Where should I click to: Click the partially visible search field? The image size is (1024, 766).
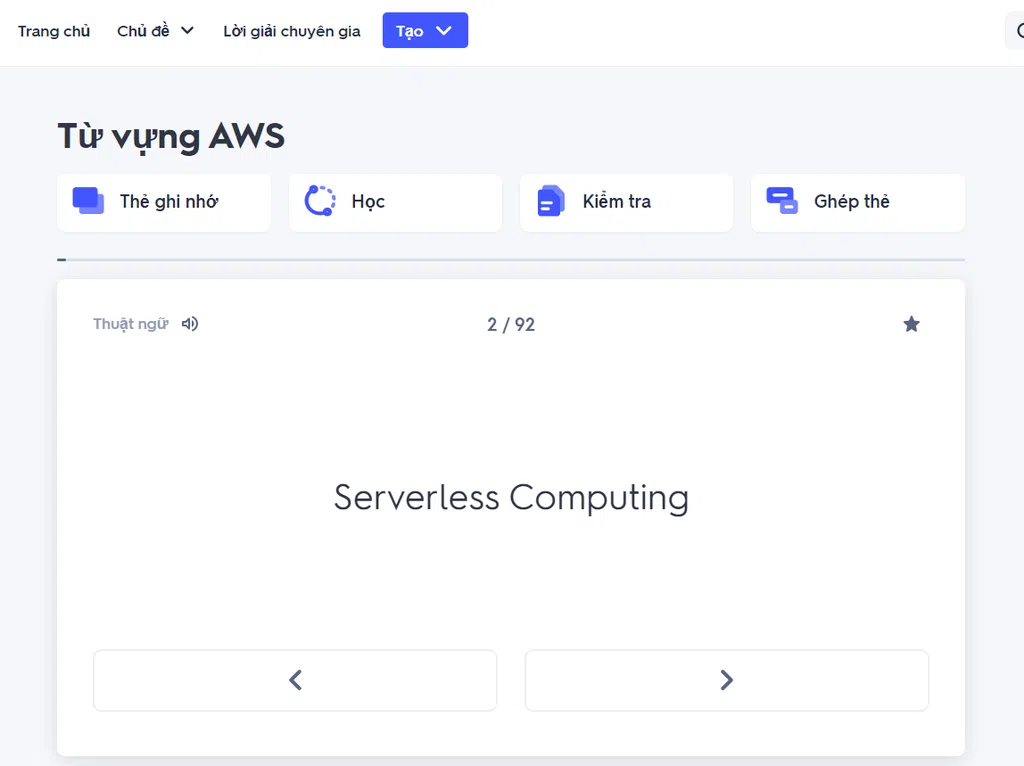1015,31
